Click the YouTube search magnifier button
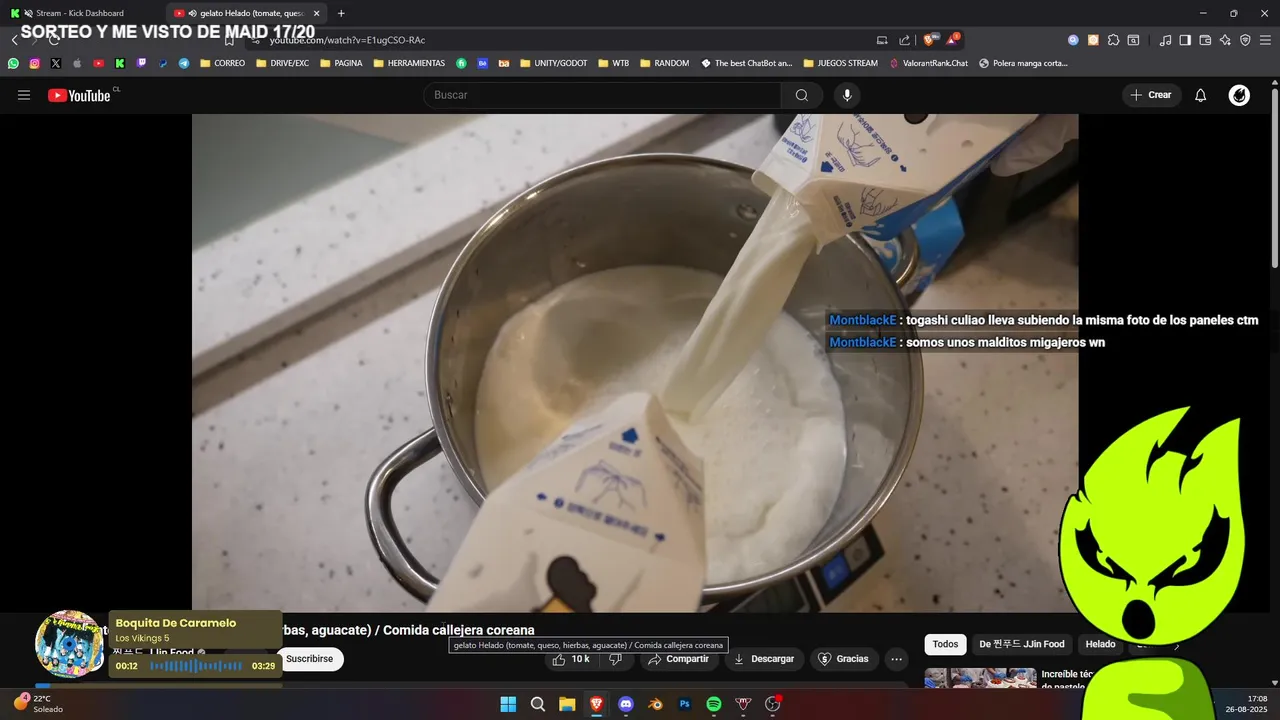This screenshot has height=720, width=1280. tap(802, 95)
